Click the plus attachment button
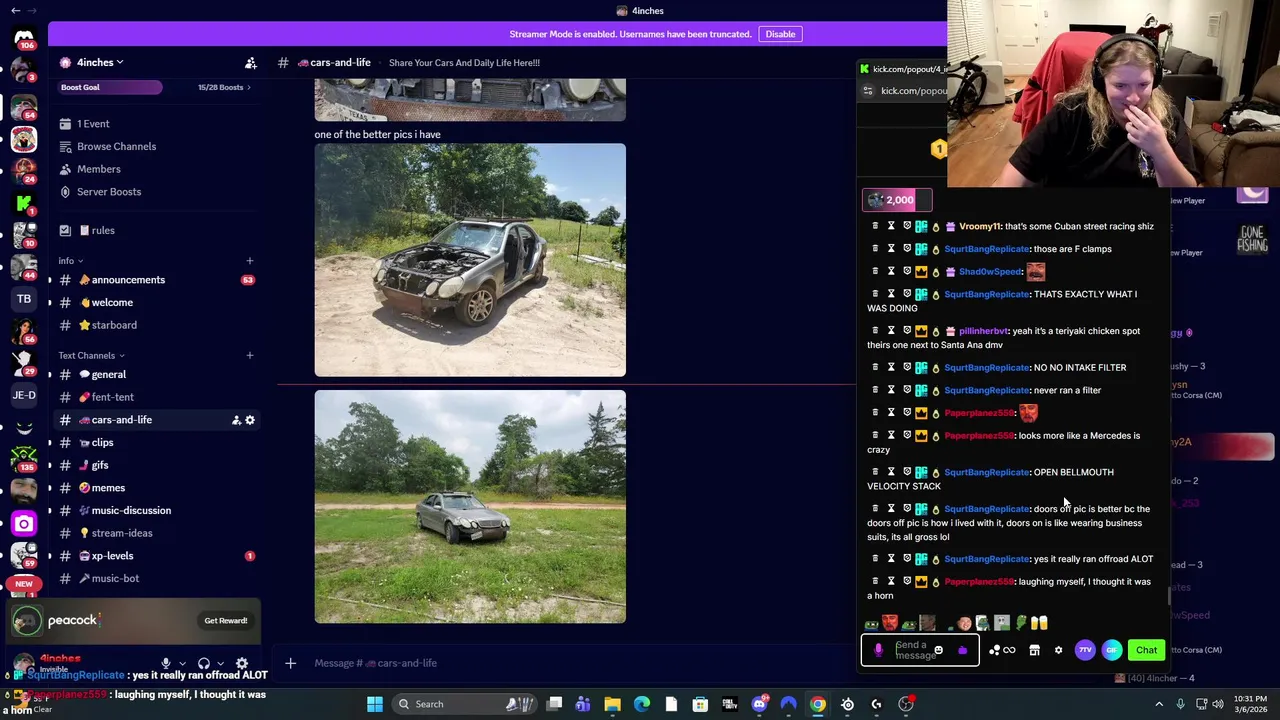 point(290,663)
